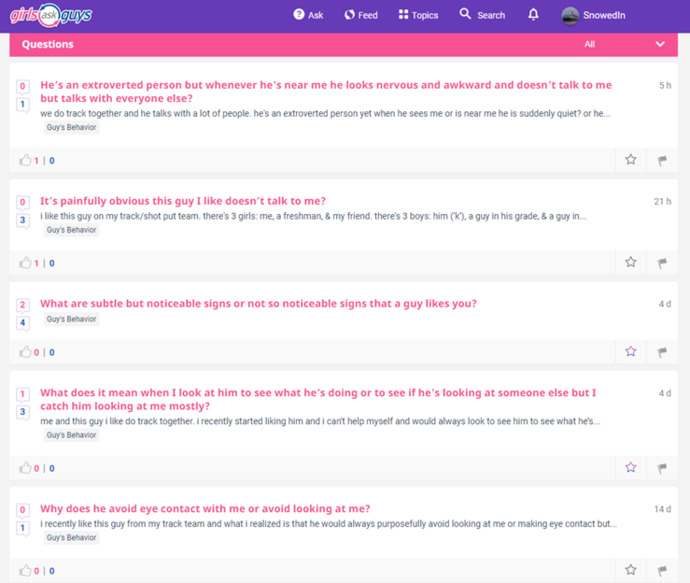Toggle favorite star on 'subtle signs' question

pos(631,351)
